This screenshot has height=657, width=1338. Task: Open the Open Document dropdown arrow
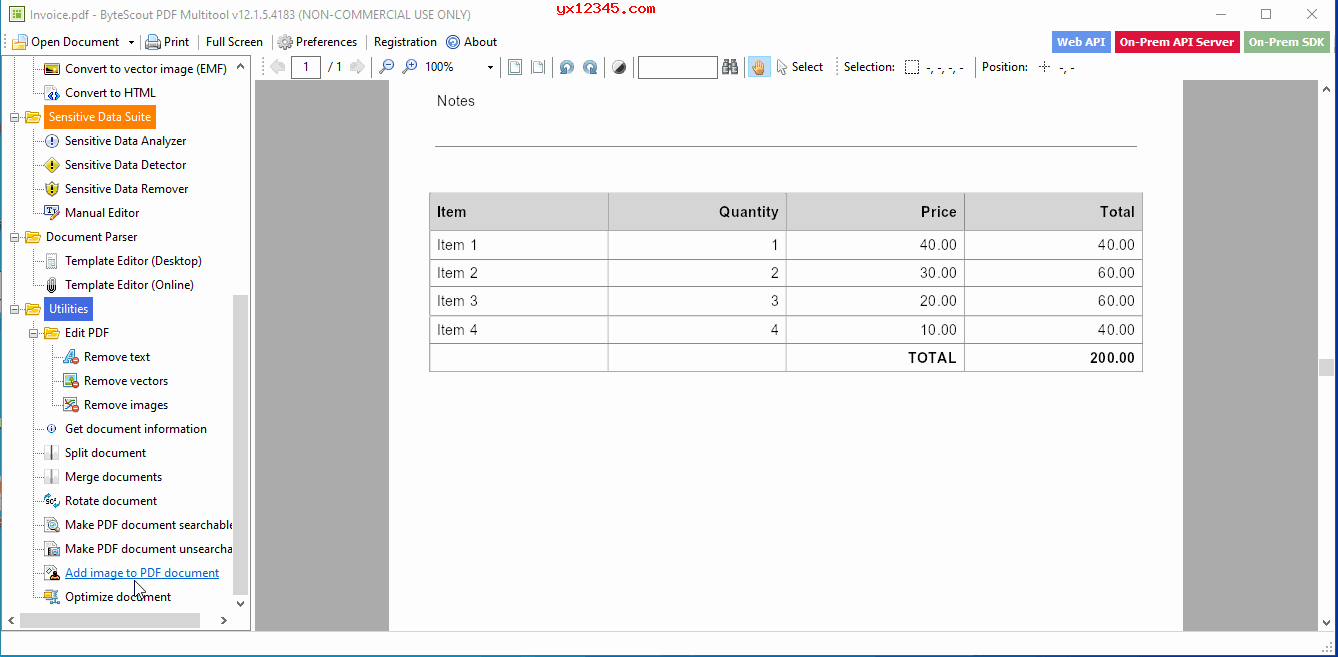pyautogui.click(x=131, y=42)
